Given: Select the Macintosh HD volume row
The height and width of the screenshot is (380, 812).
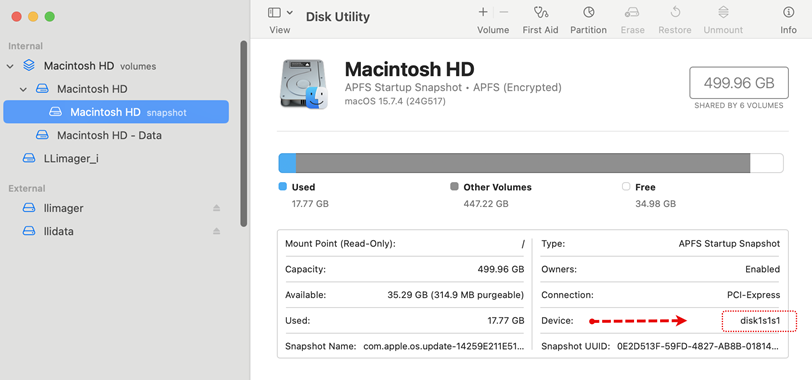Looking at the screenshot, I should [116, 89].
